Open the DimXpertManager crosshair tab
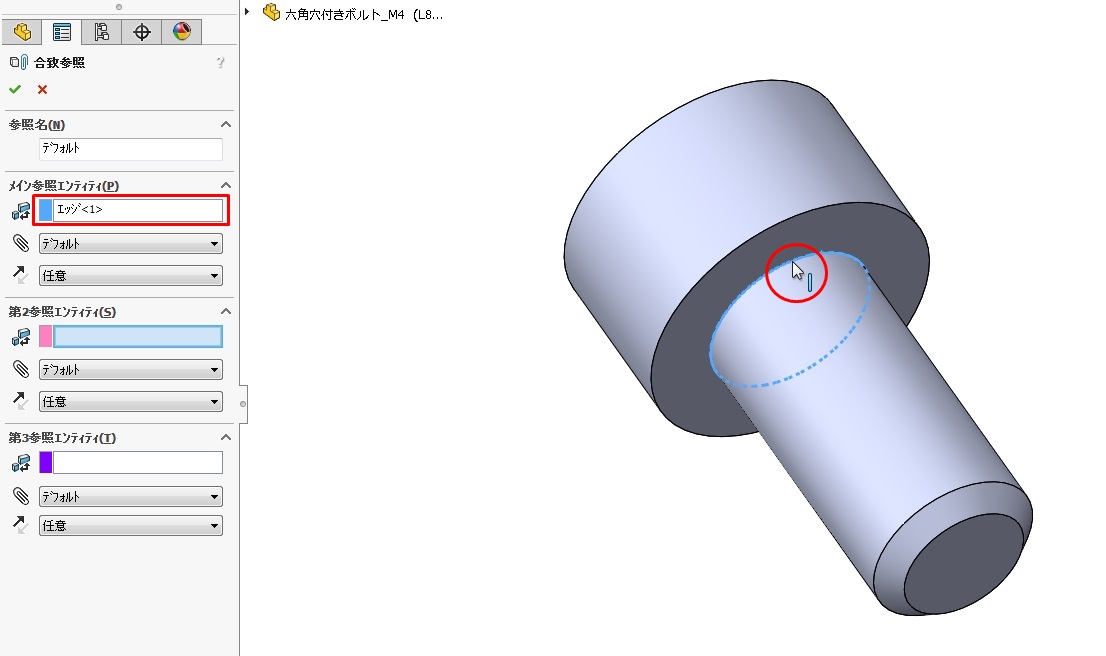Viewport: 1106px width, 656px height. point(142,32)
